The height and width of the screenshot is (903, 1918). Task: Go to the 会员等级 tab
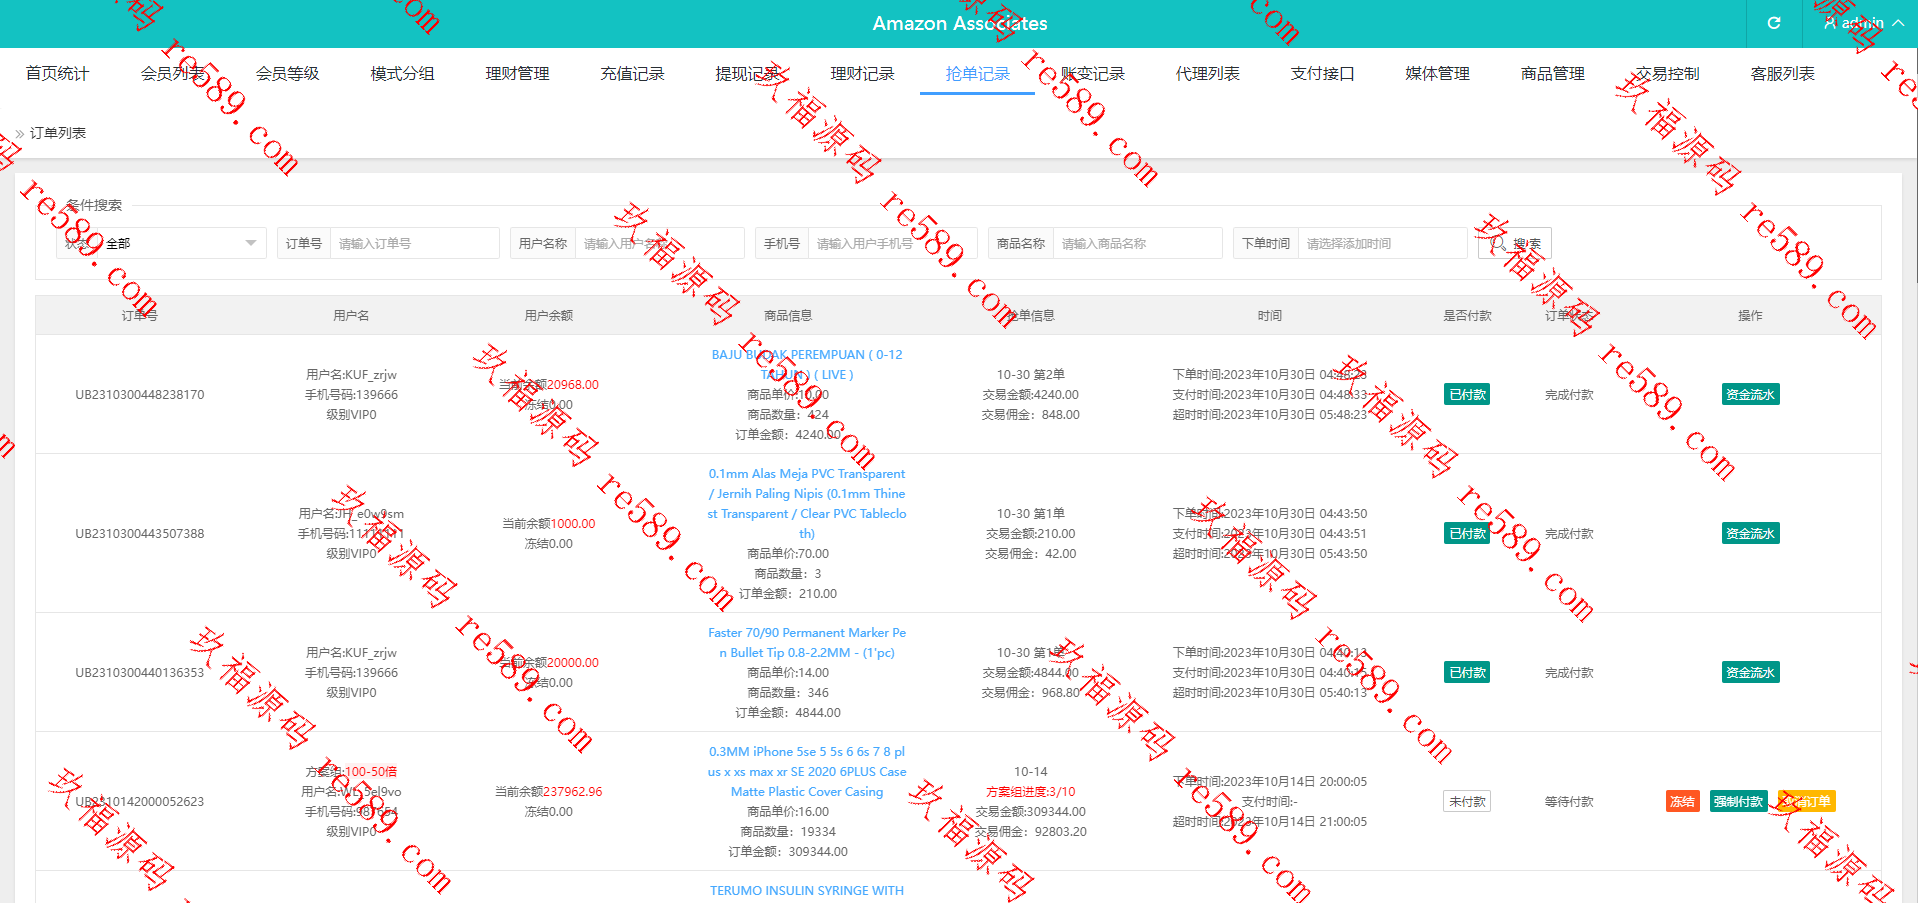pos(287,73)
